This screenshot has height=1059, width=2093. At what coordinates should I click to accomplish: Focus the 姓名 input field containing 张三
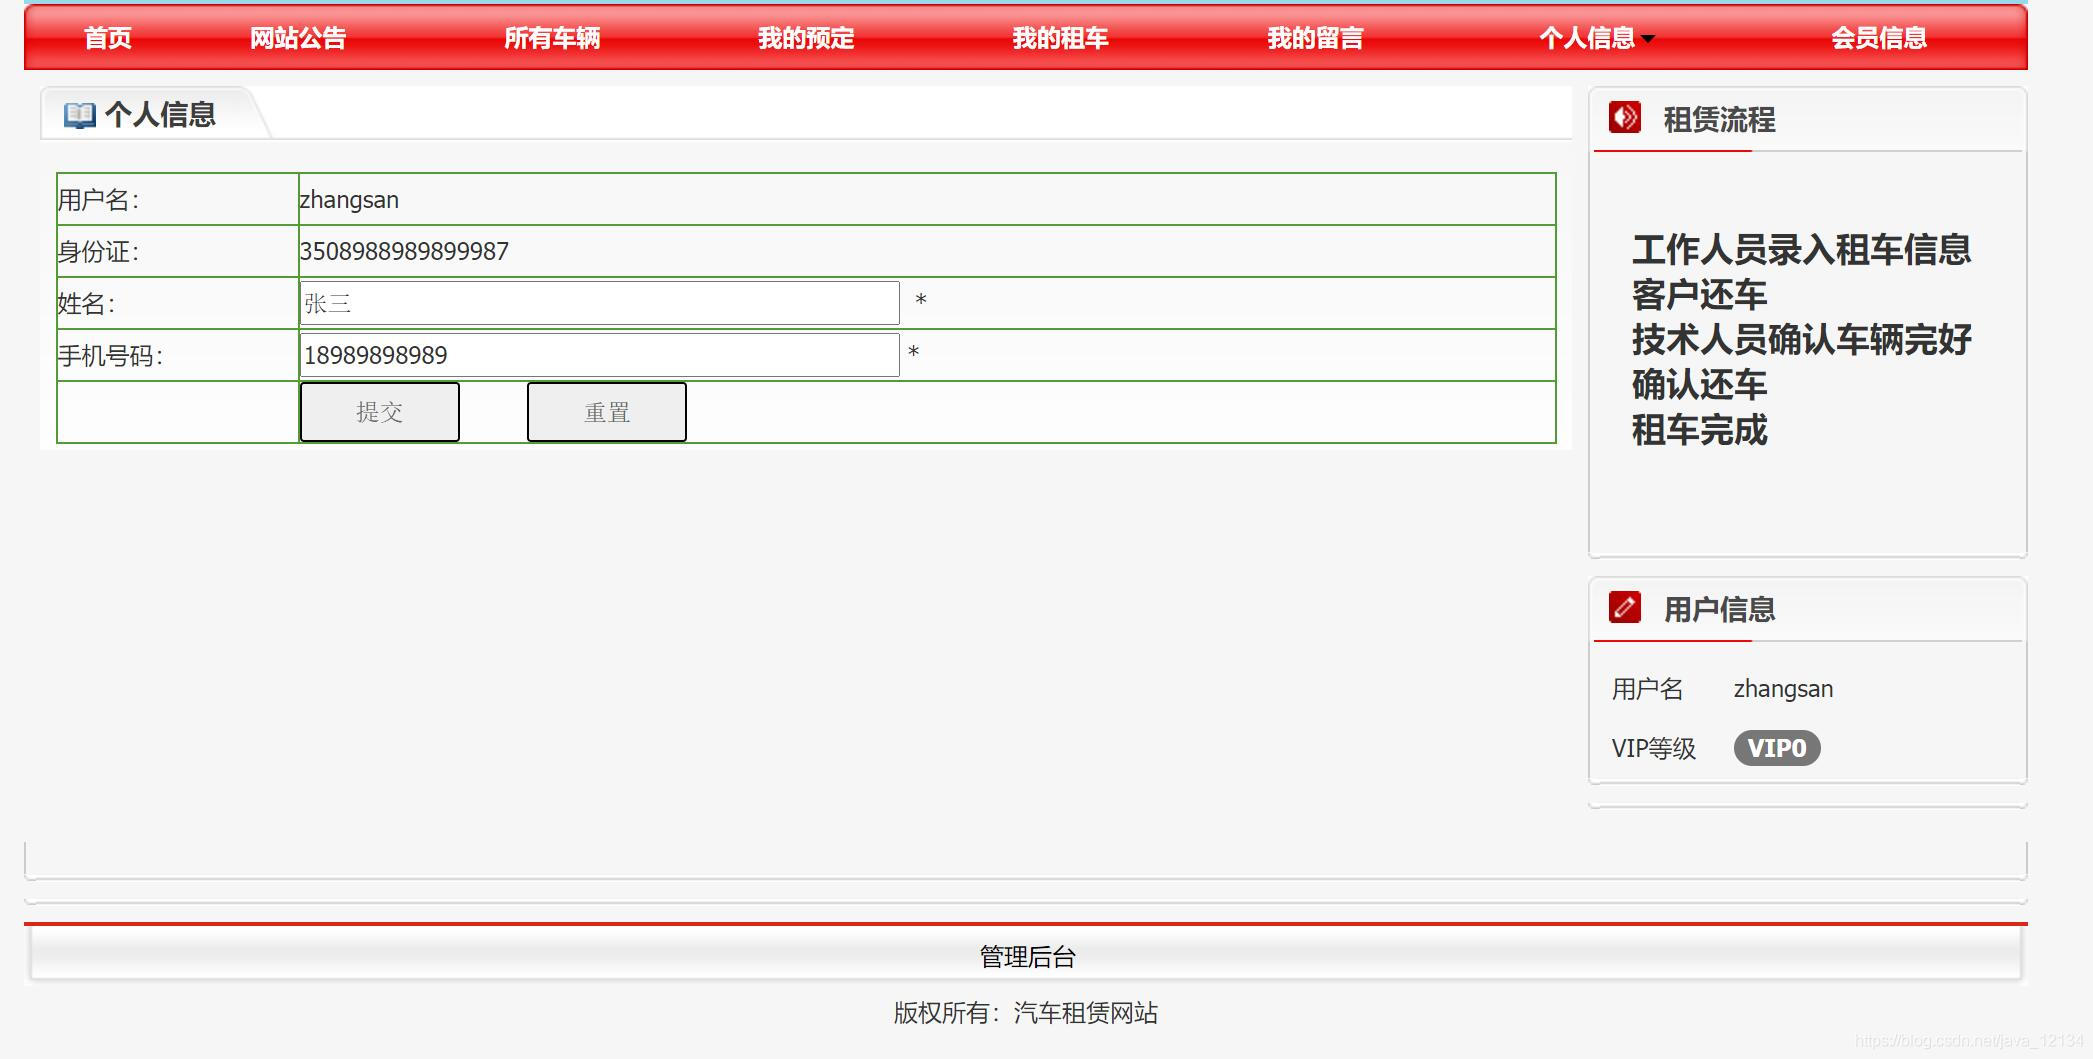point(600,303)
